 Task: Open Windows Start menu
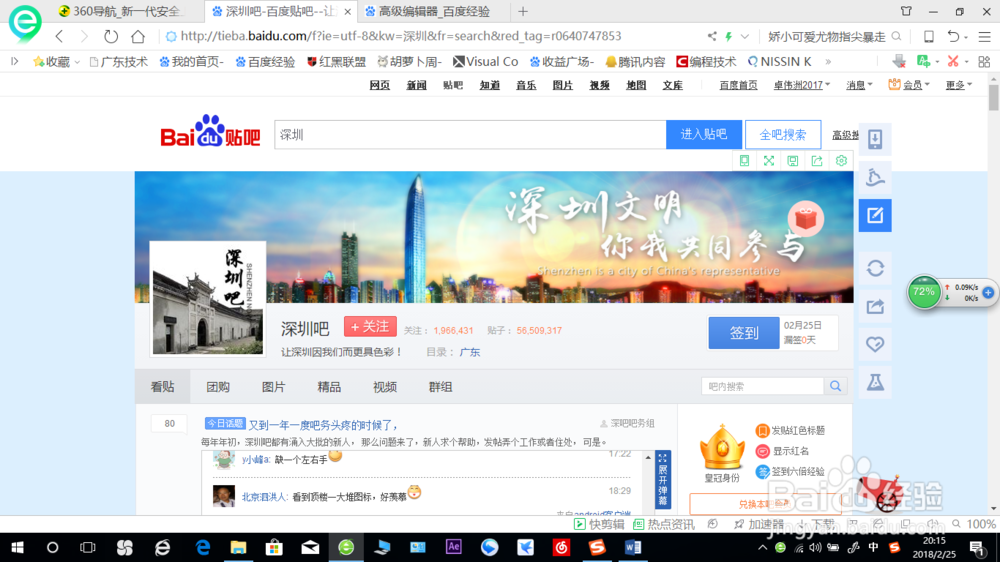point(17,547)
